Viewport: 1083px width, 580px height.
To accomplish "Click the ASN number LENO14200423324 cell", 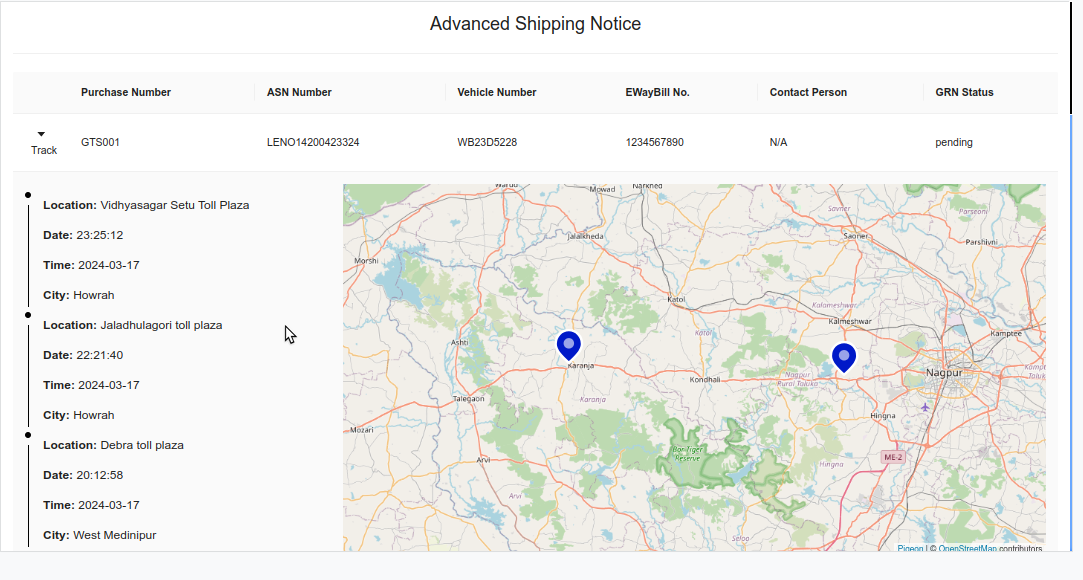I will coord(313,142).
